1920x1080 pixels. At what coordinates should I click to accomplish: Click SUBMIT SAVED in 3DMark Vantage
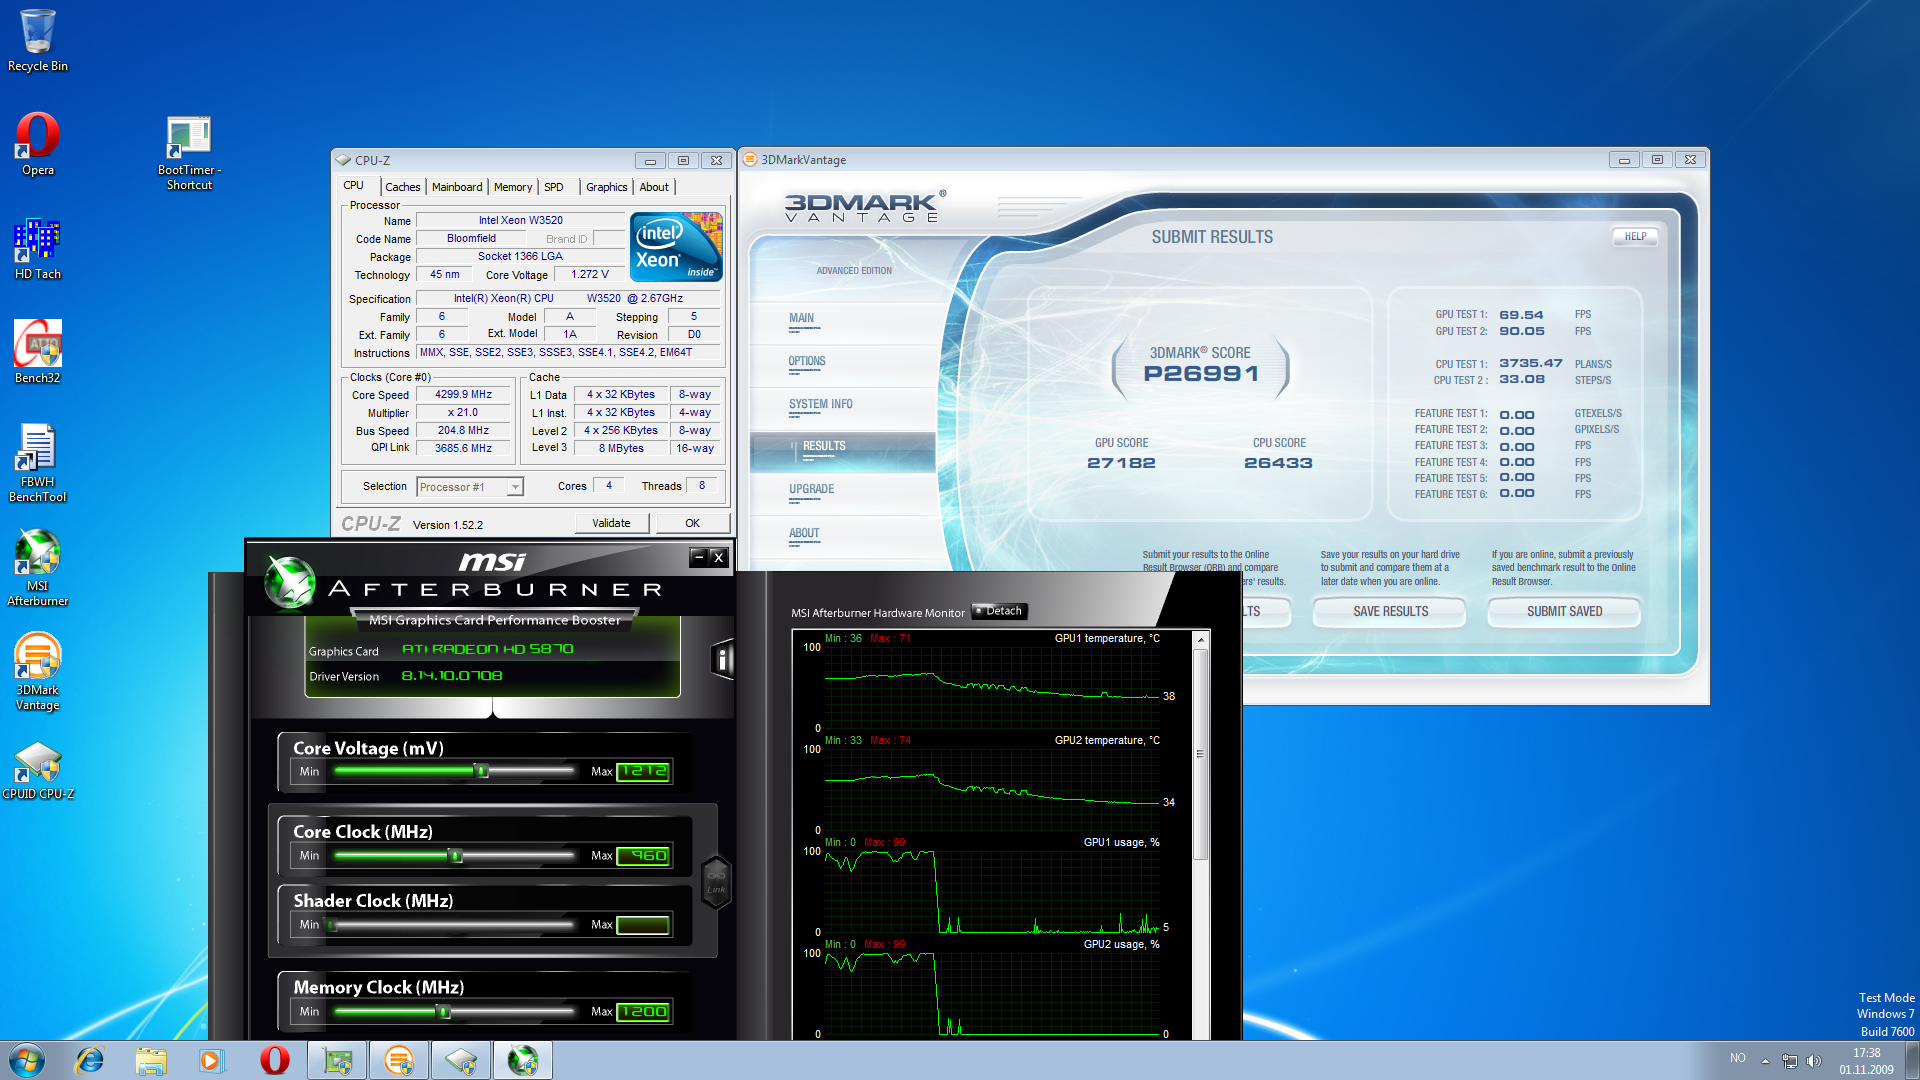pos(1564,611)
